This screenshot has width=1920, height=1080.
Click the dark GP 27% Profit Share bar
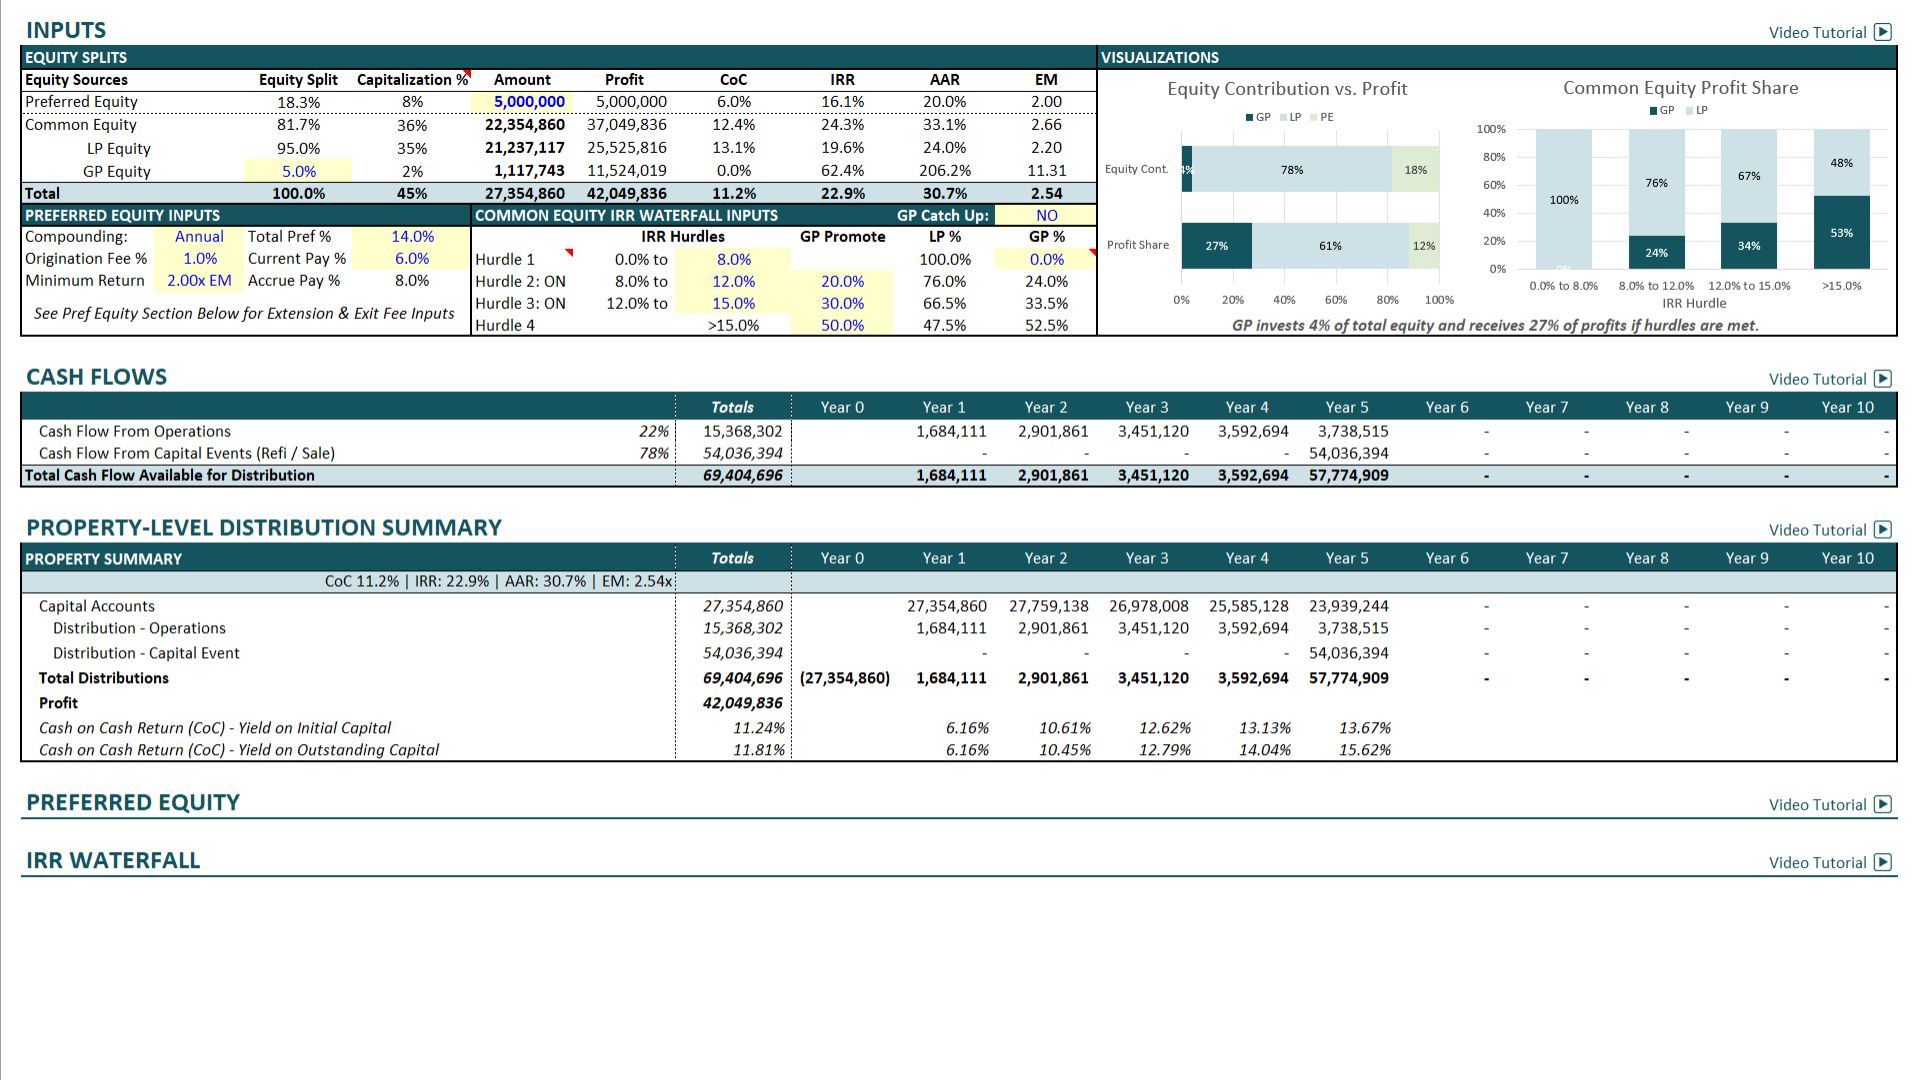(x=1216, y=246)
